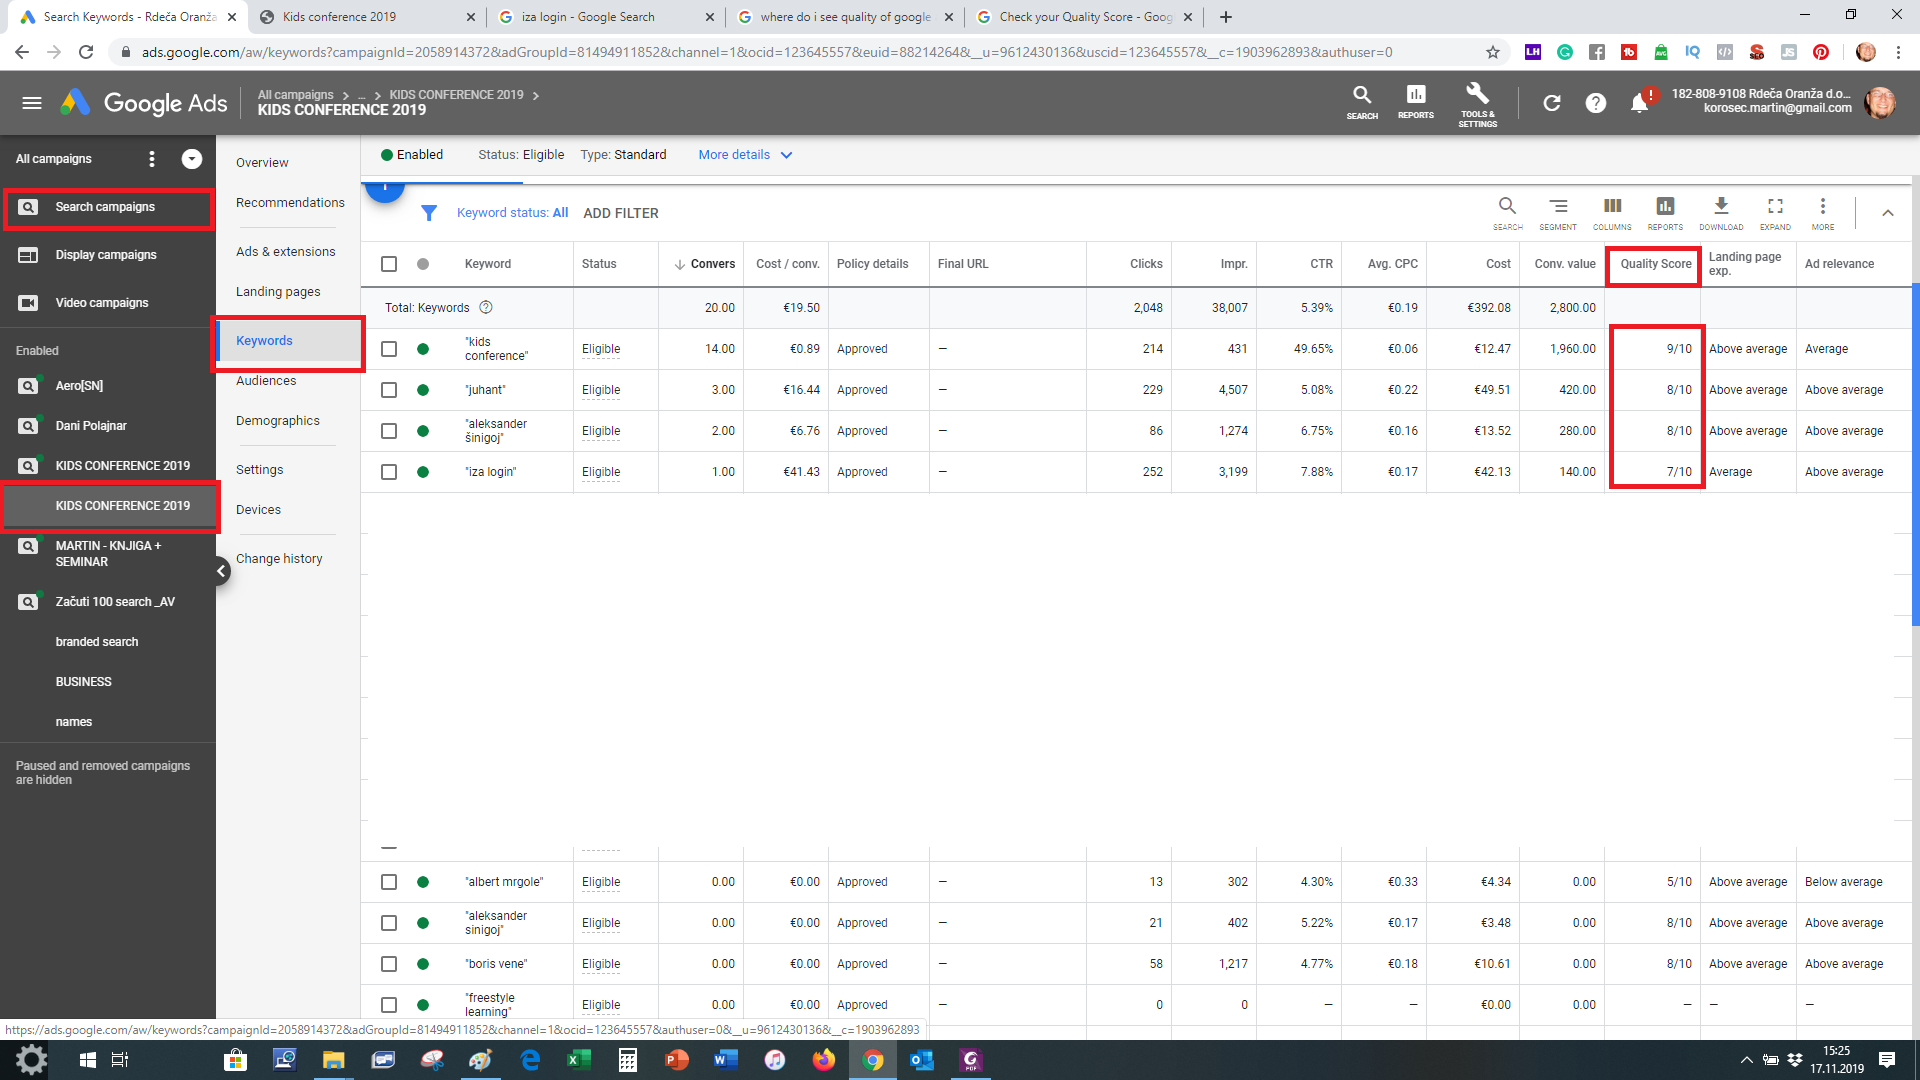Collapse the table toolbar with chevron up
Viewport: 1920px width, 1080px height.
tap(1887, 213)
